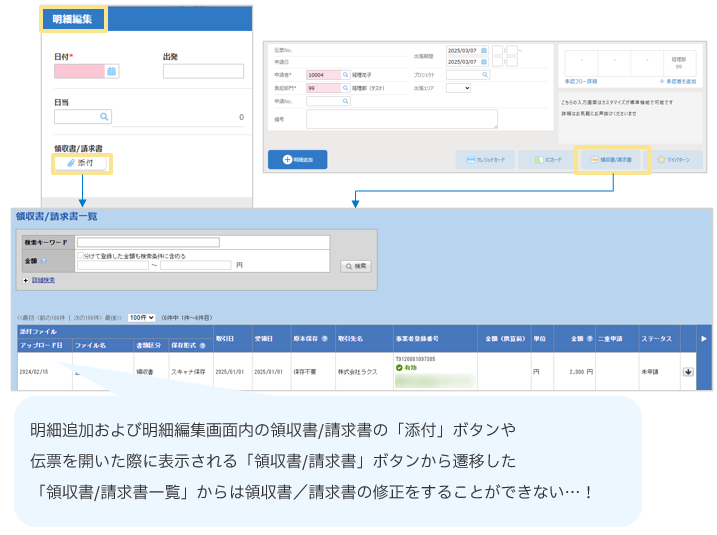Click the 検索キーワード input field
The width and height of the screenshot is (717, 535).
(148, 242)
